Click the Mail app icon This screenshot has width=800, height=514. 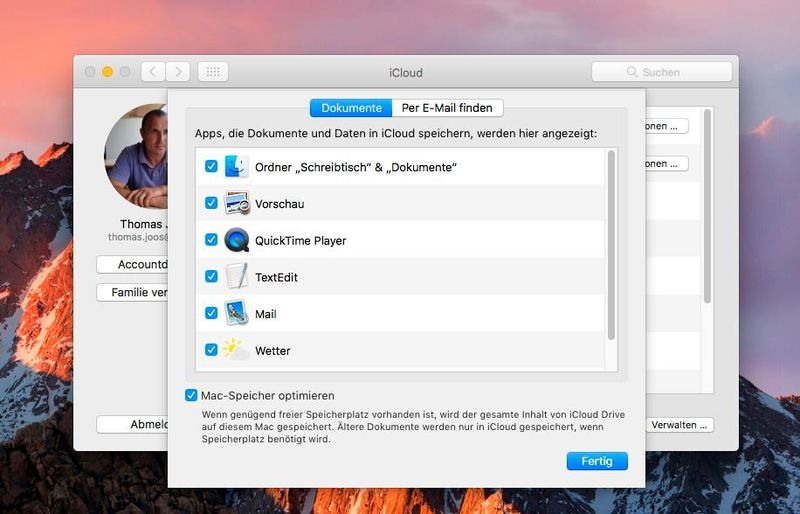pyautogui.click(x=237, y=313)
